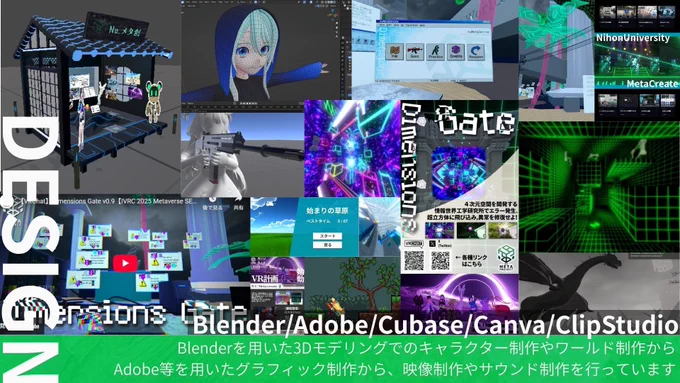Click the X (Twitter) QR code on poster
680x383 pixels.
click(x=440, y=261)
